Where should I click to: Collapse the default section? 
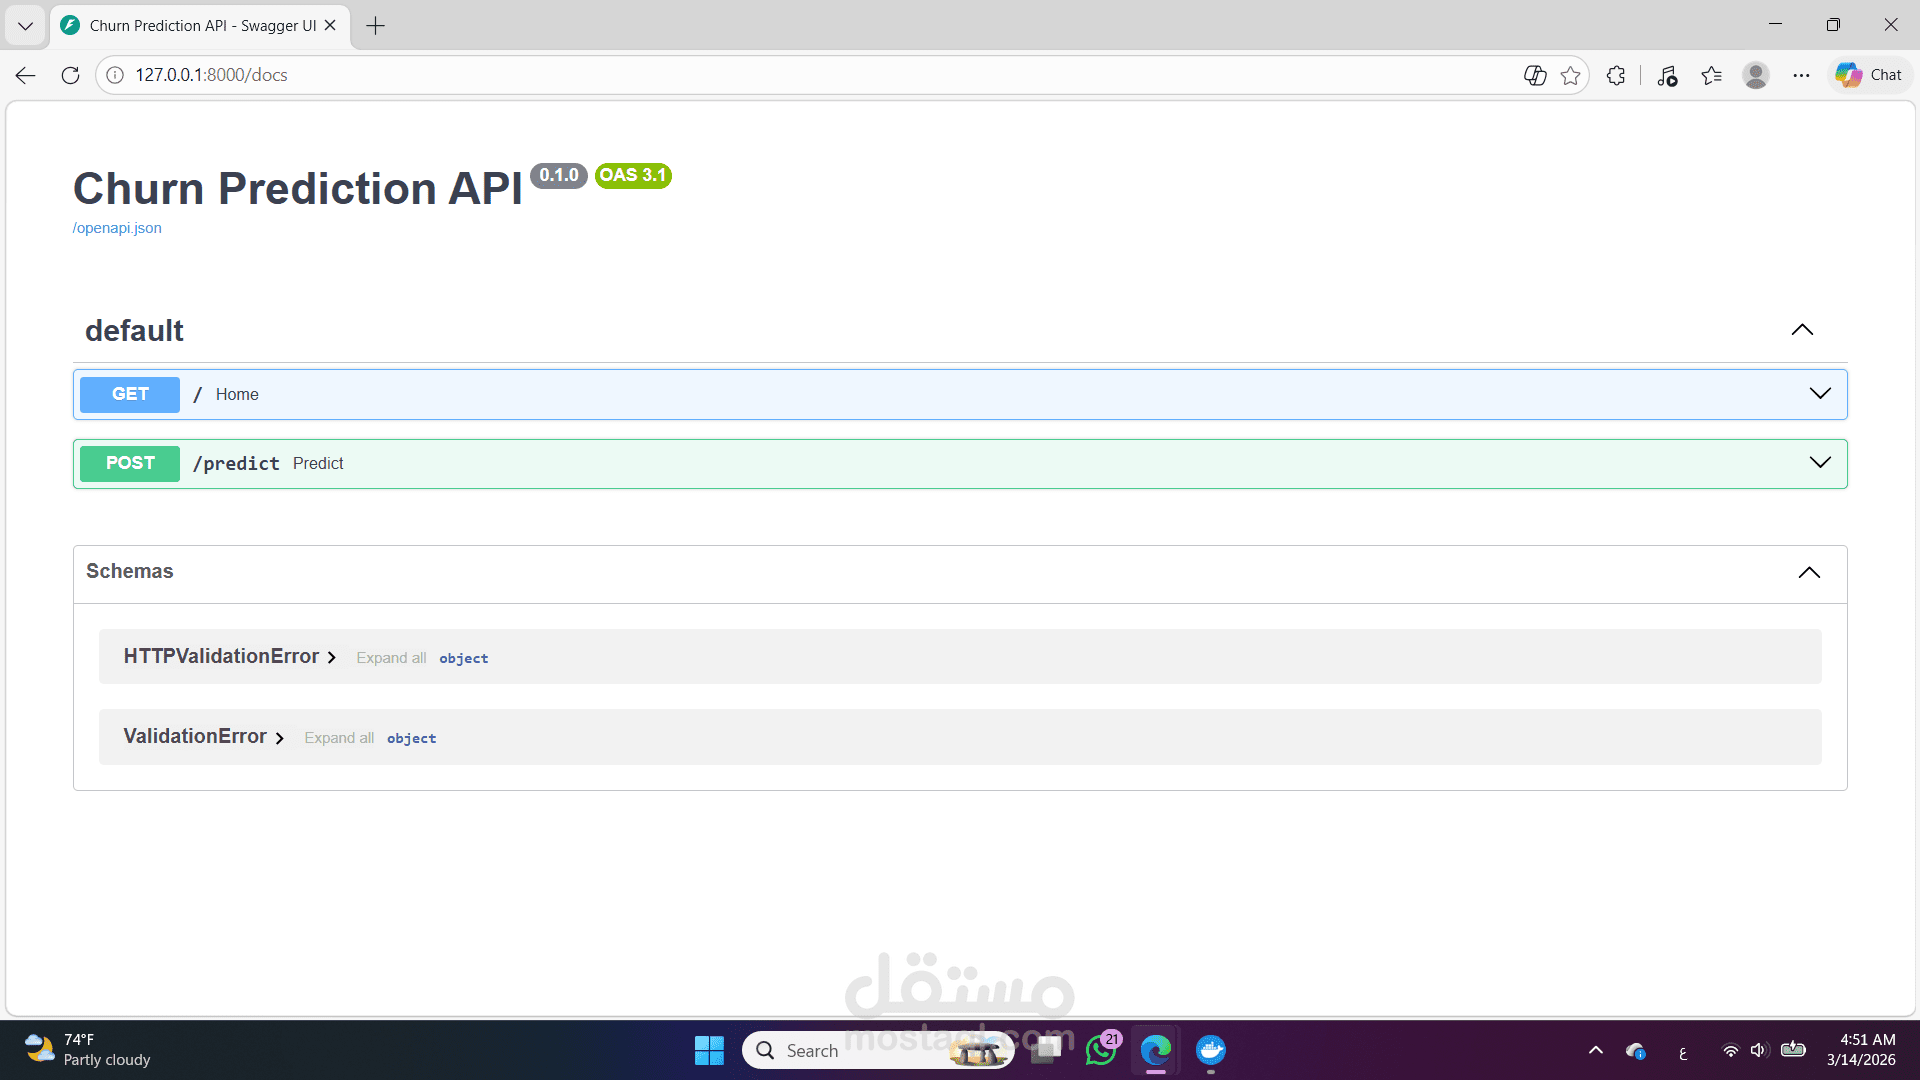click(1801, 330)
